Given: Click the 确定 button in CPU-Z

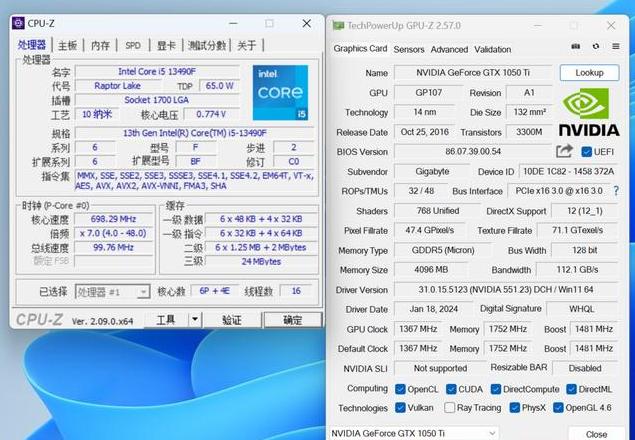Looking at the screenshot, I should coord(292,320).
